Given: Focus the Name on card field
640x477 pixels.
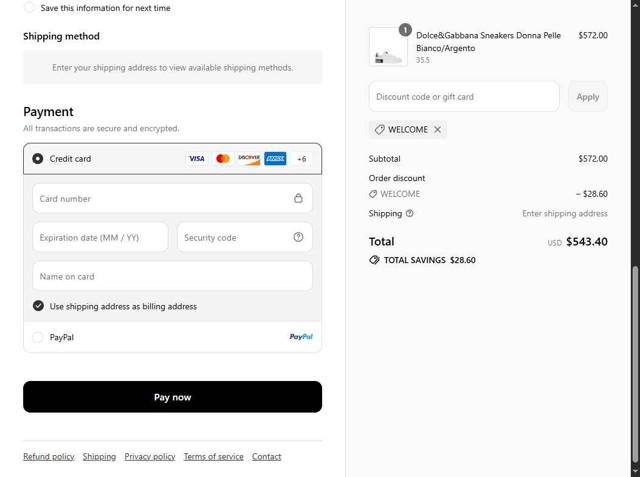Looking at the screenshot, I should (x=172, y=276).
